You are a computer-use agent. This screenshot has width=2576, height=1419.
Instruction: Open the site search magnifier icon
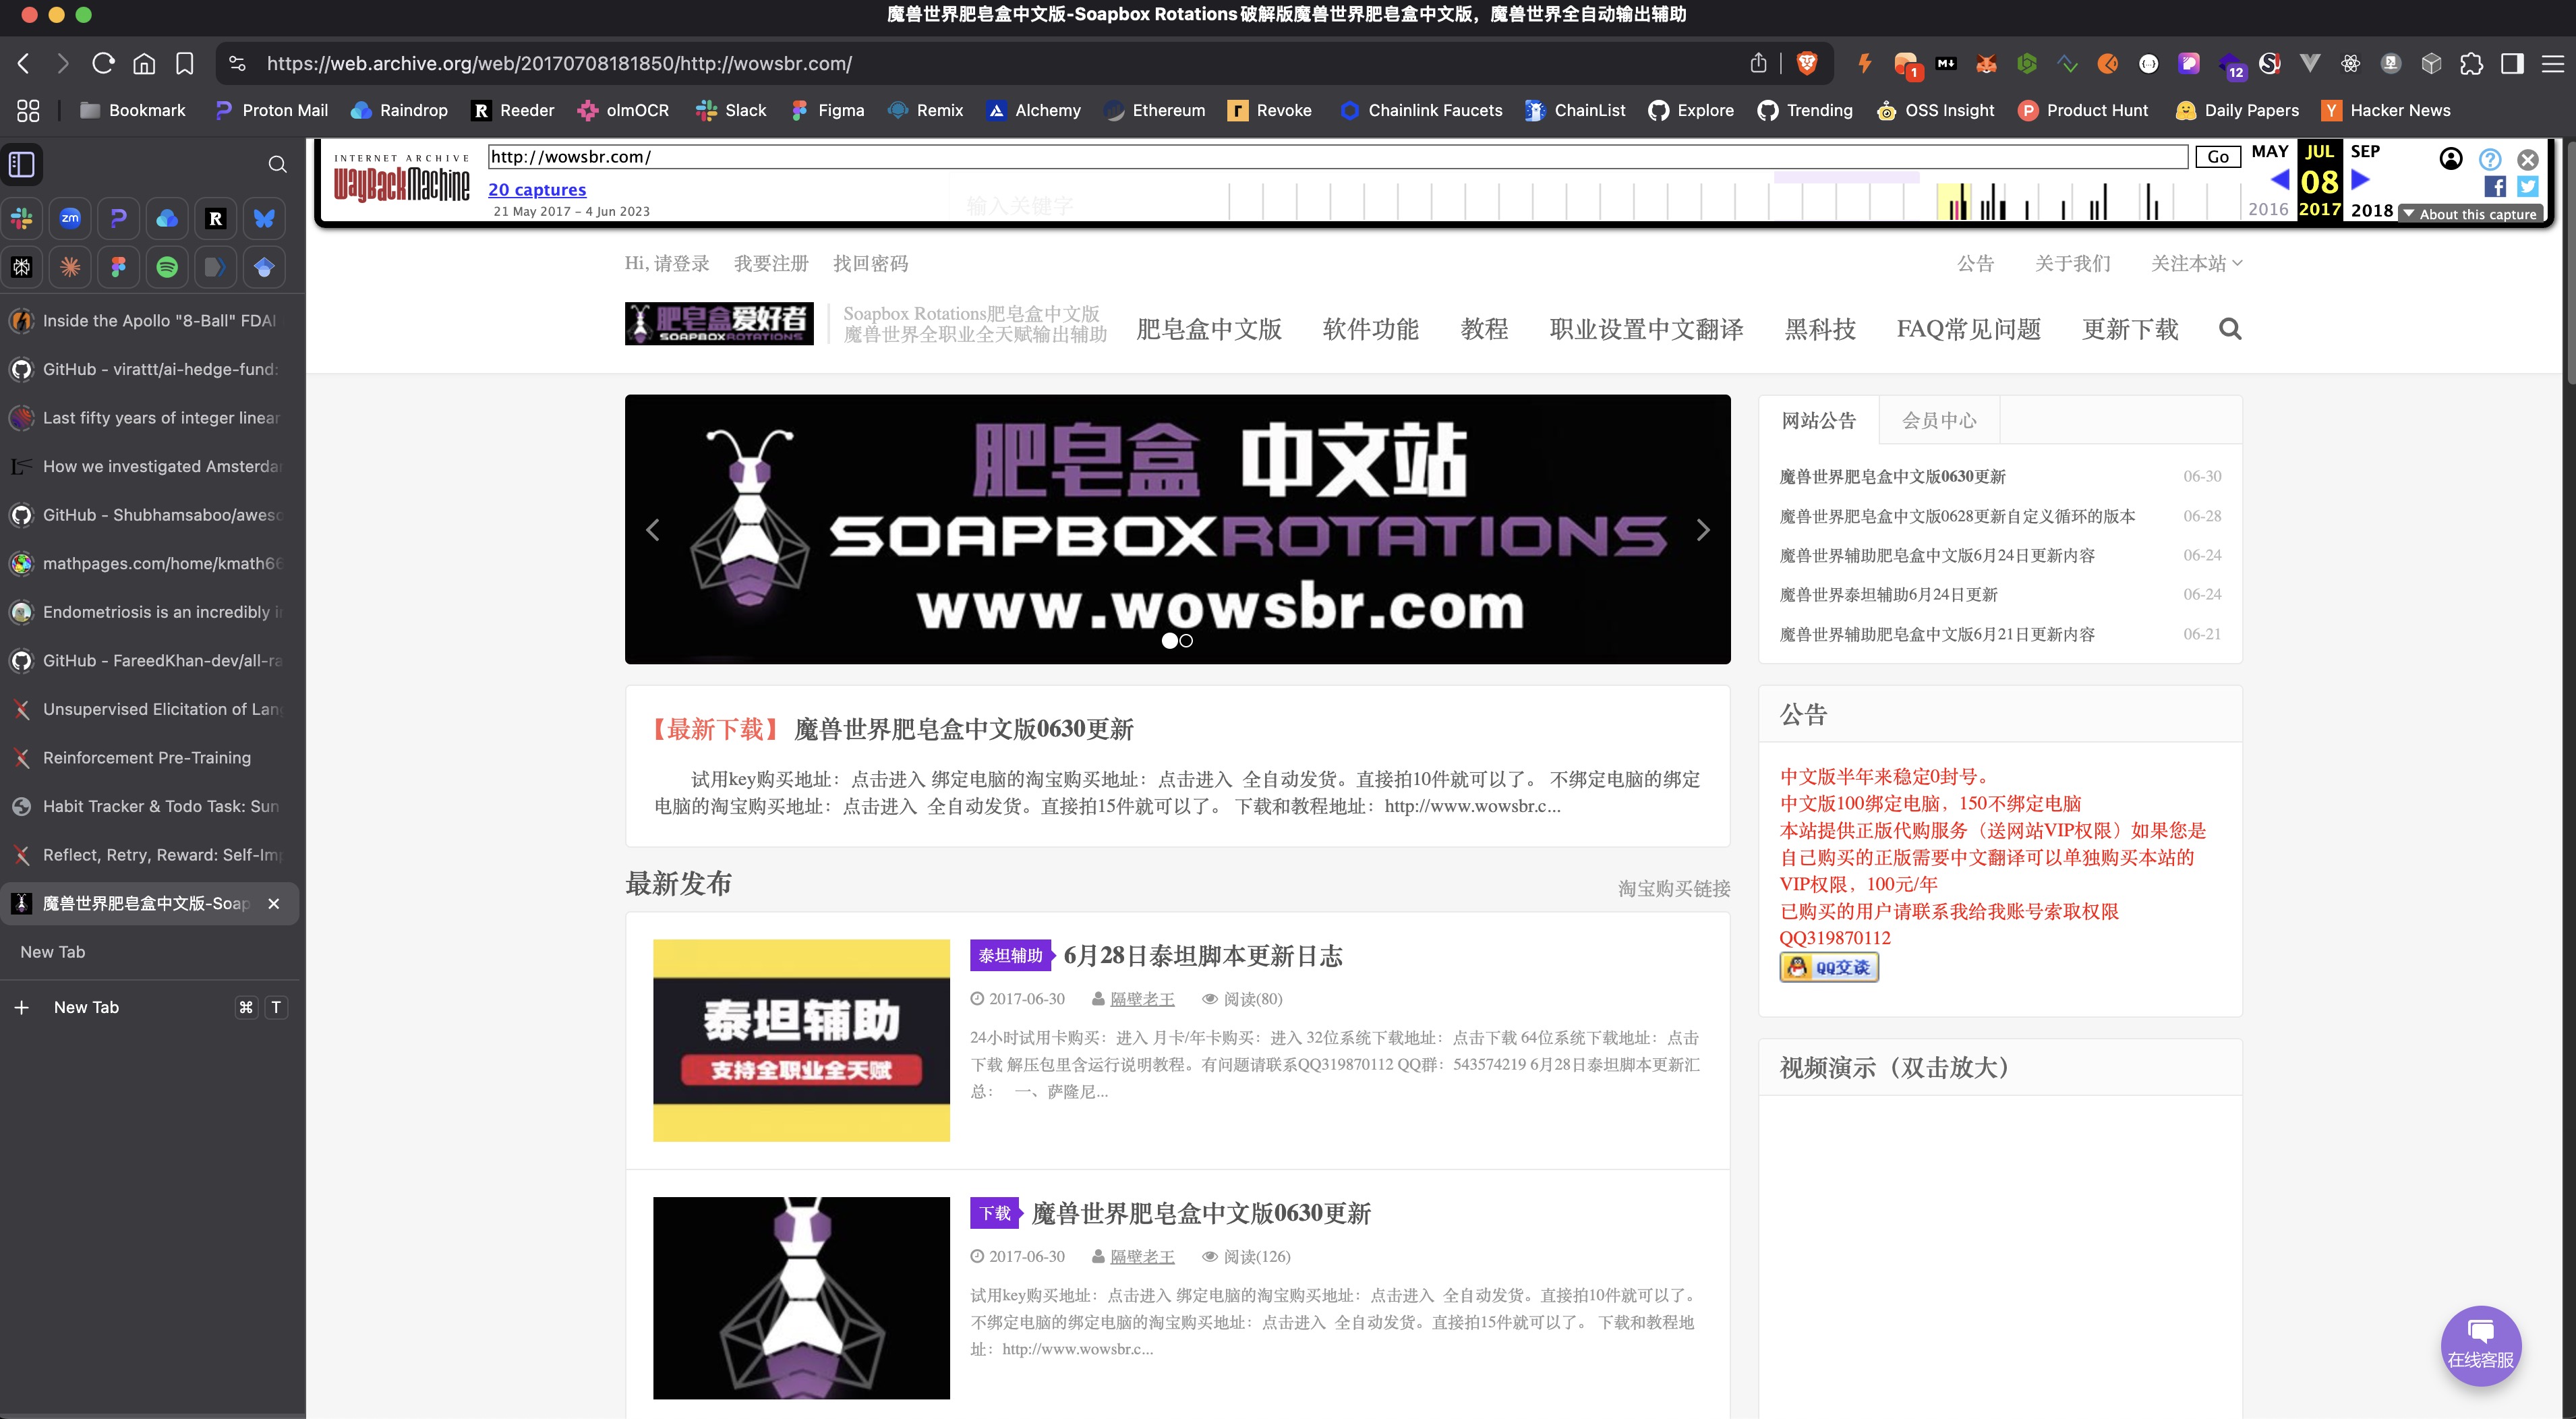click(2229, 329)
